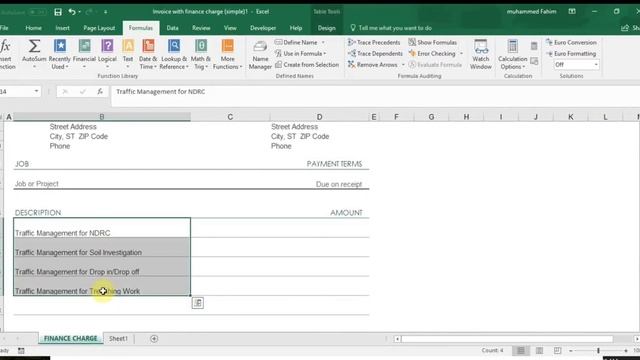Click Trace Dependents
This screenshot has width=640, height=360.
point(376,53)
